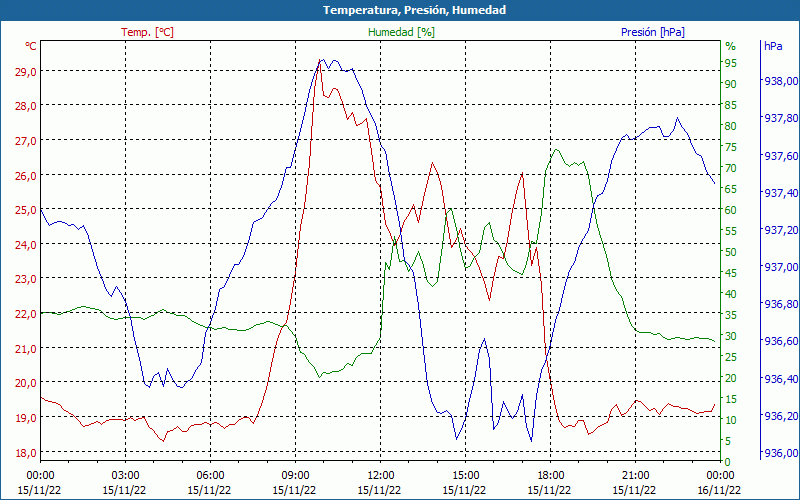
Task: Click the 35 humidity axis value
Action: point(731,315)
